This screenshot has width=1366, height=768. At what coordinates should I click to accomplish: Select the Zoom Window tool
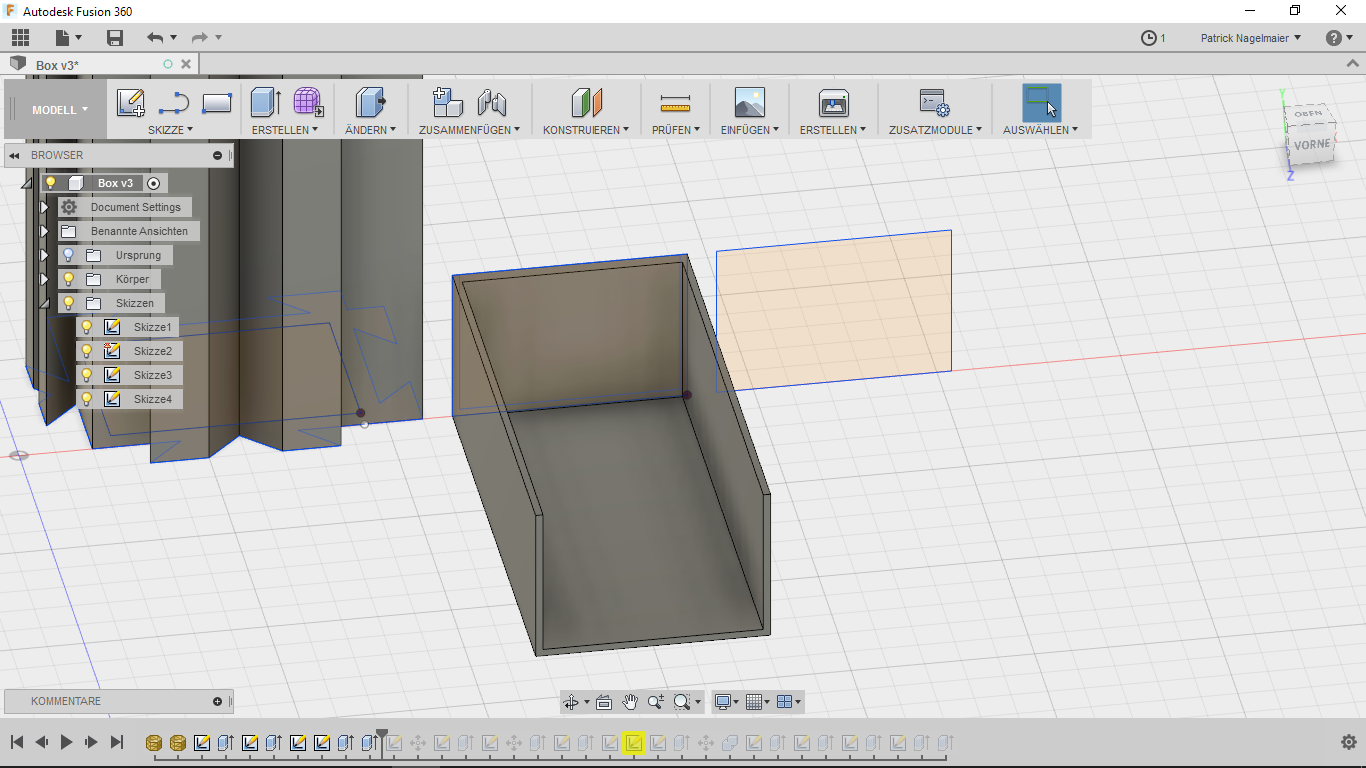(x=682, y=702)
